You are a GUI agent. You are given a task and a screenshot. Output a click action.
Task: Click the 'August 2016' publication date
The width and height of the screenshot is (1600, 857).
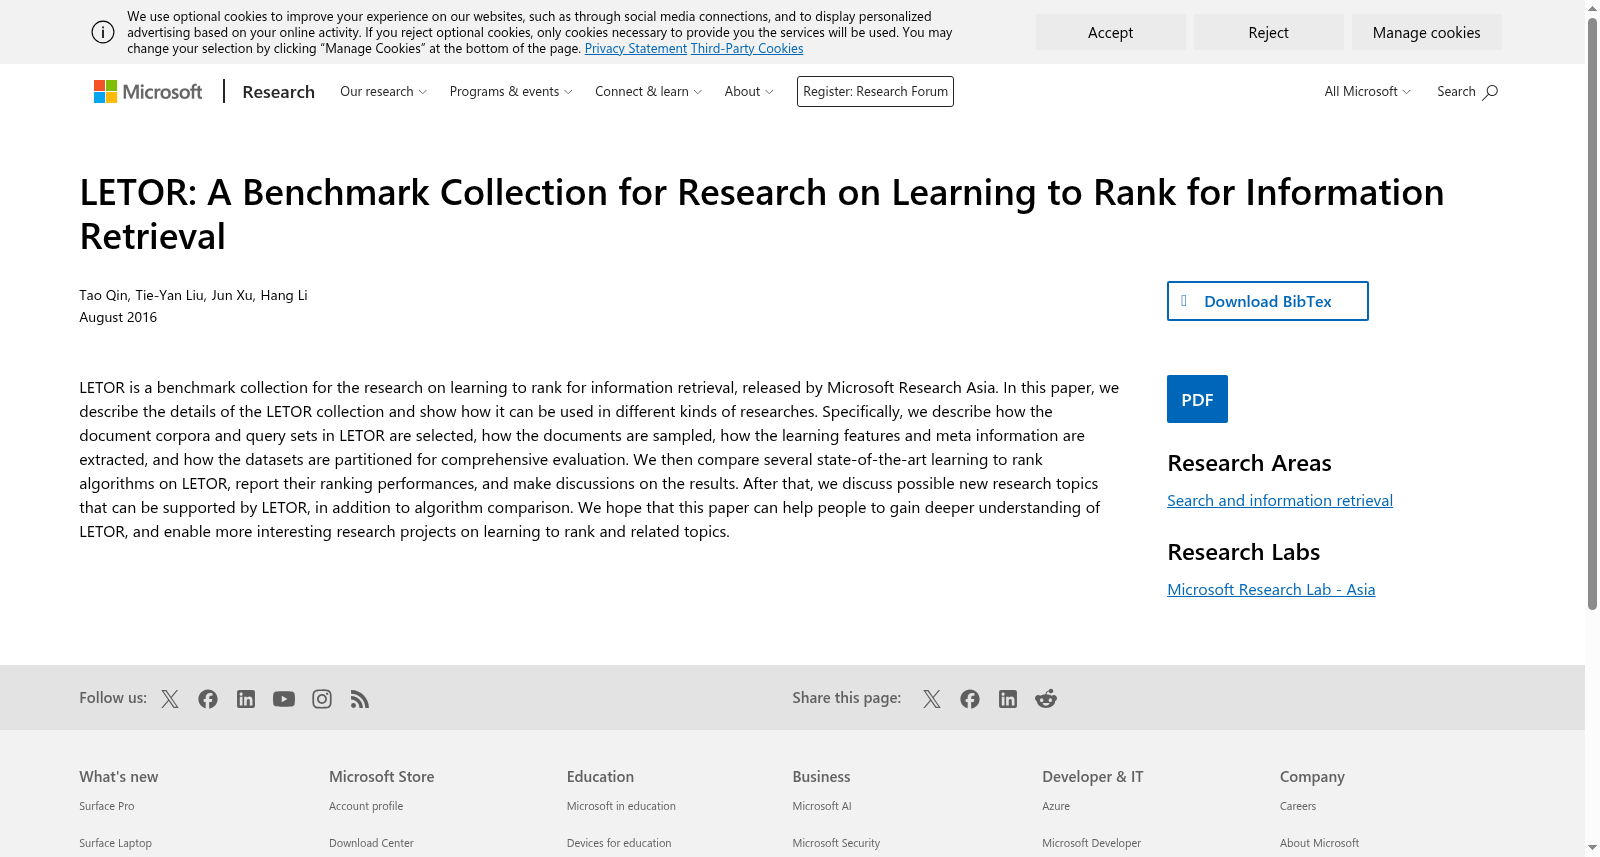(x=118, y=317)
